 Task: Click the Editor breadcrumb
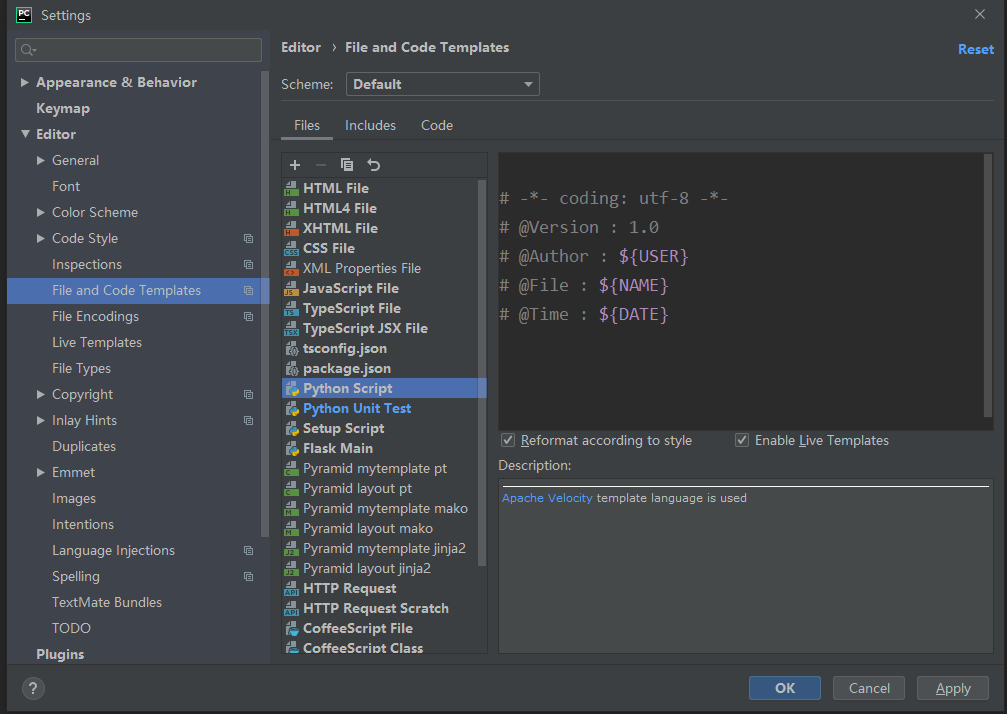pos(301,48)
